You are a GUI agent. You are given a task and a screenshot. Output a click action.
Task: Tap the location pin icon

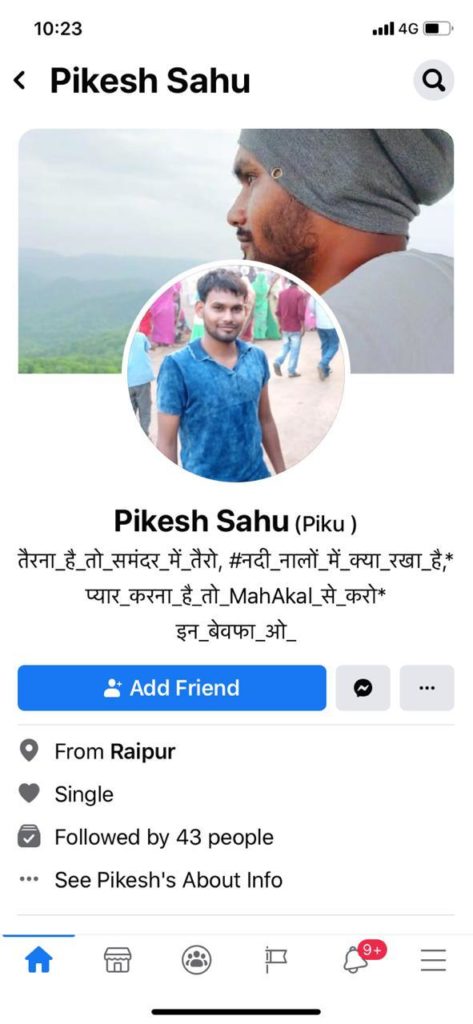pos(29,752)
